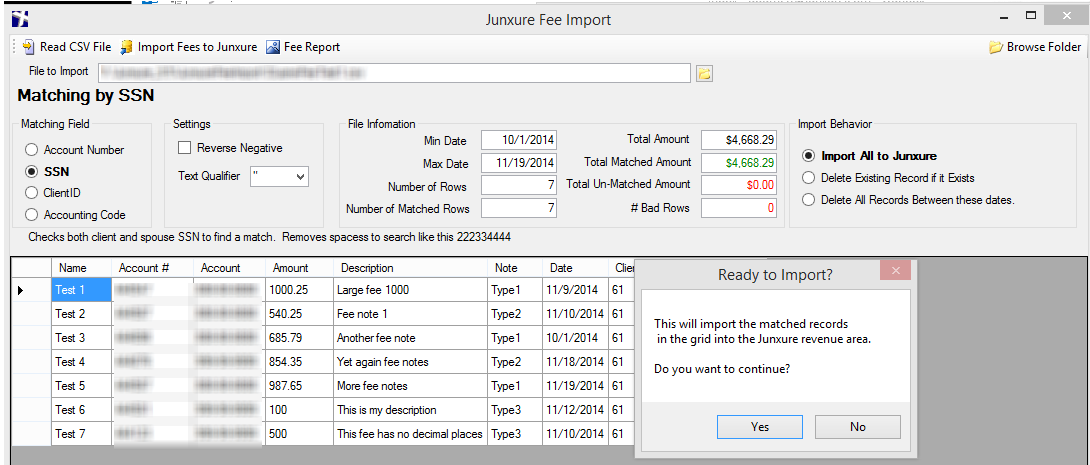Click Yes in Ready to Import dialog

[760, 427]
